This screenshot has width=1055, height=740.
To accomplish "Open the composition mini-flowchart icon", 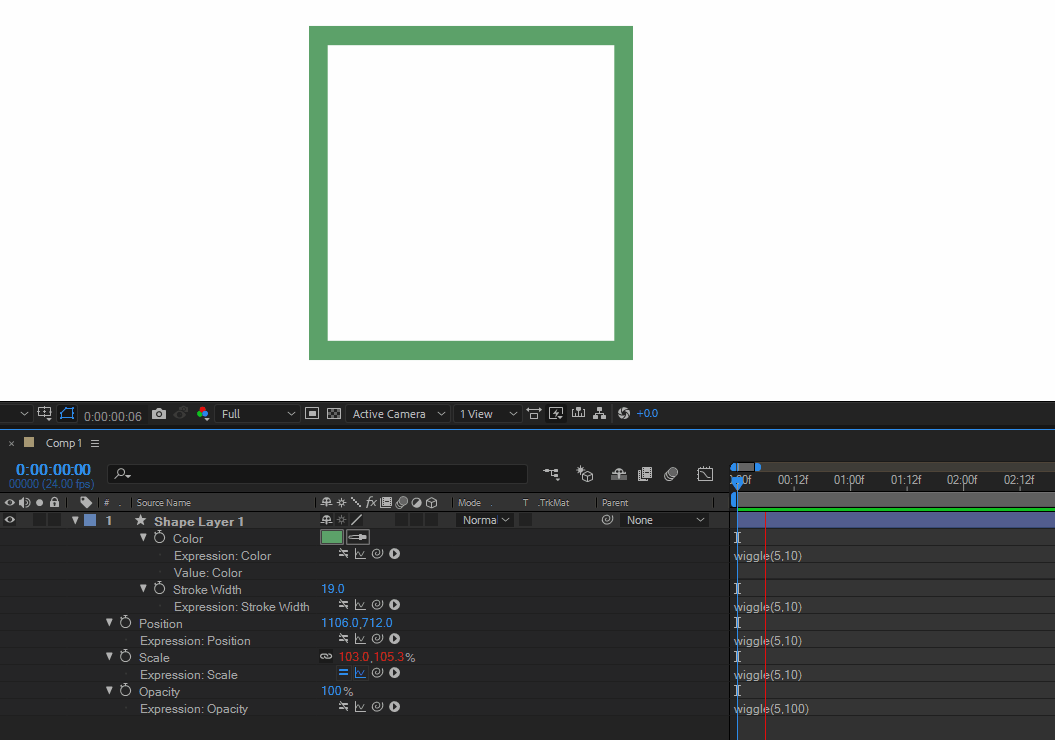I will [551, 474].
